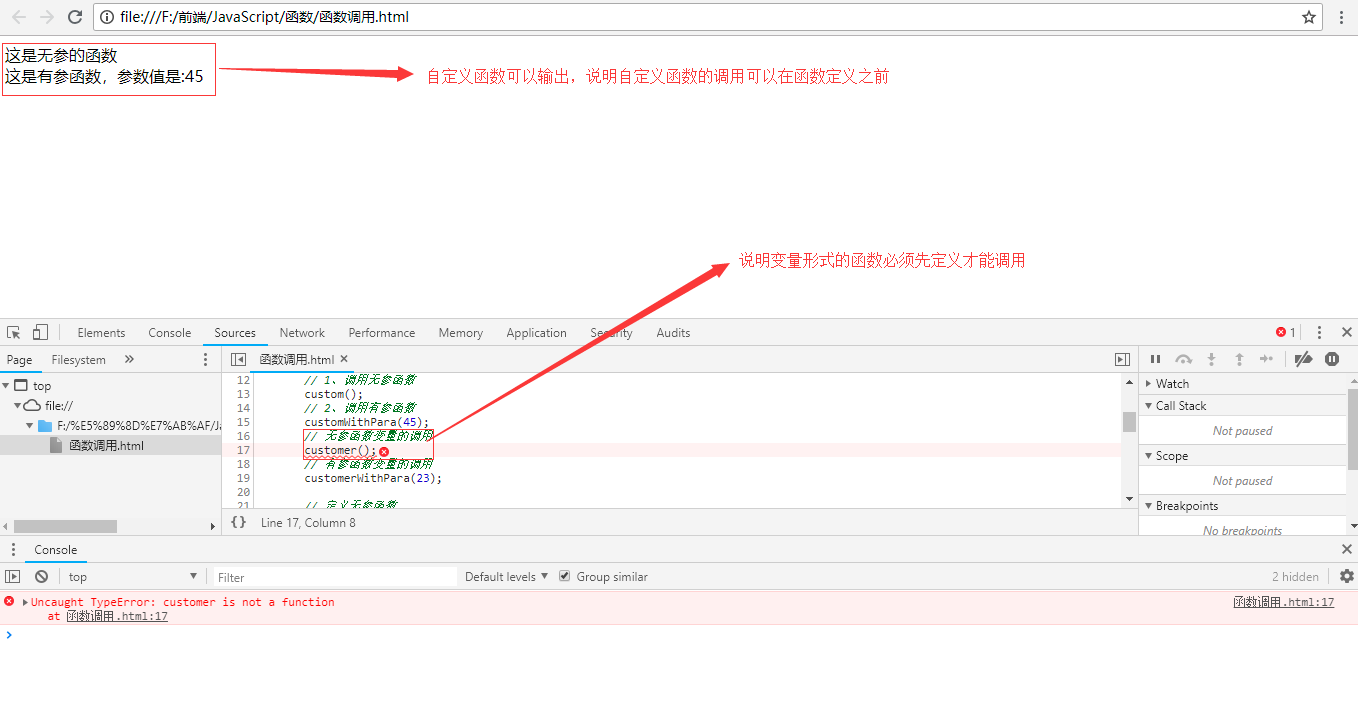Close the 函数调用.html editor tab
This screenshot has width=1358, height=706.
click(x=344, y=359)
